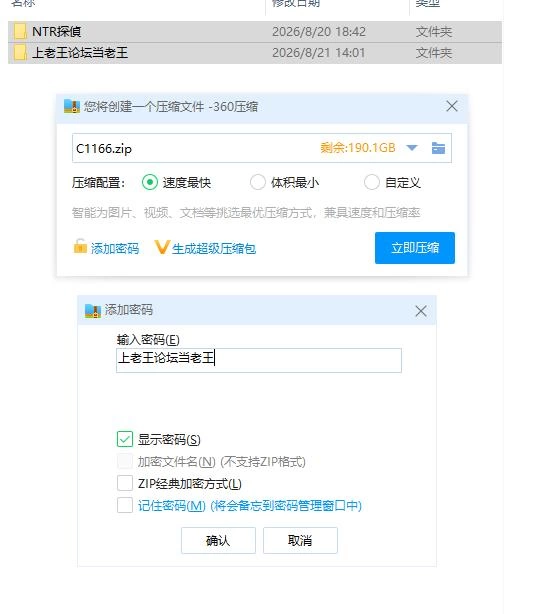The image size is (544, 614).
Task: Close the 添加密码 dialog
Action: click(x=421, y=311)
